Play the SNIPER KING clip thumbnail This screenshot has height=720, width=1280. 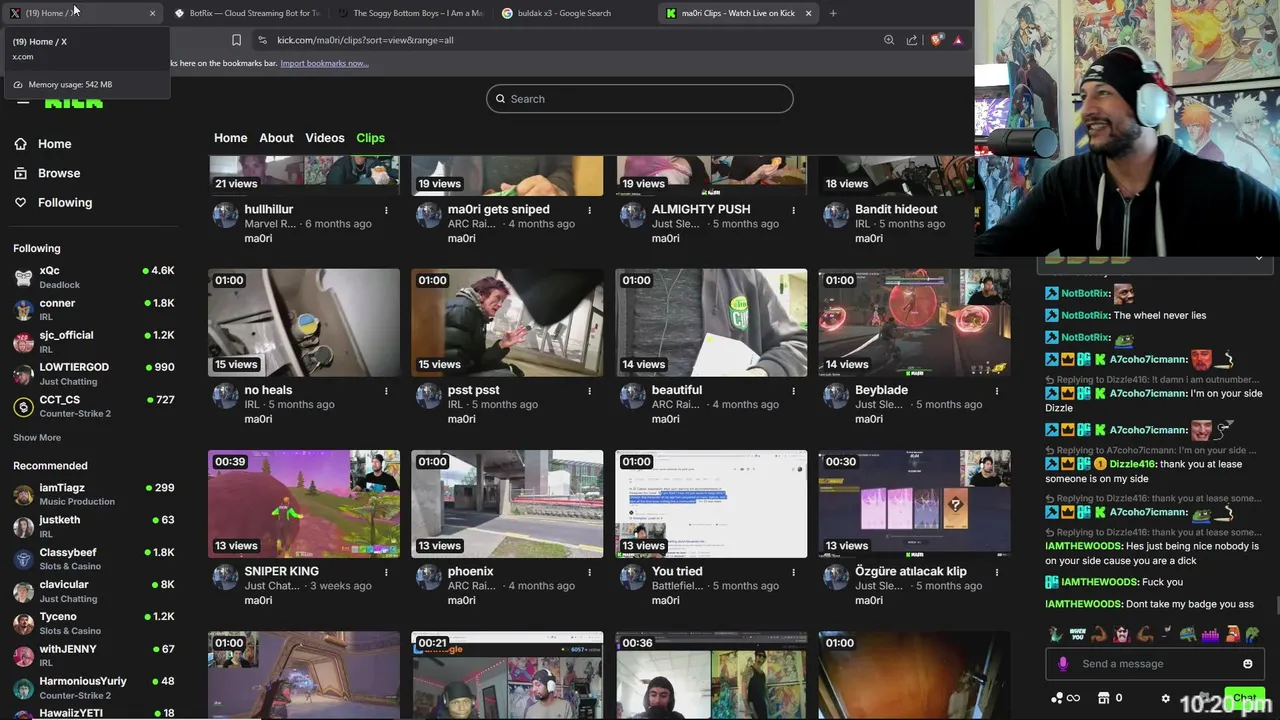[x=303, y=503]
